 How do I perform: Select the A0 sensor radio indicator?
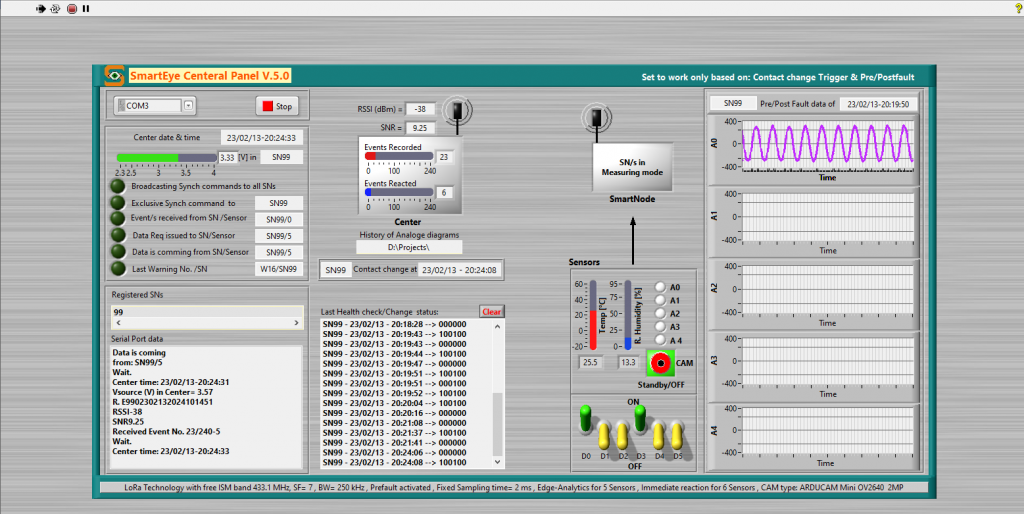pyautogui.click(x=660, y=287)
